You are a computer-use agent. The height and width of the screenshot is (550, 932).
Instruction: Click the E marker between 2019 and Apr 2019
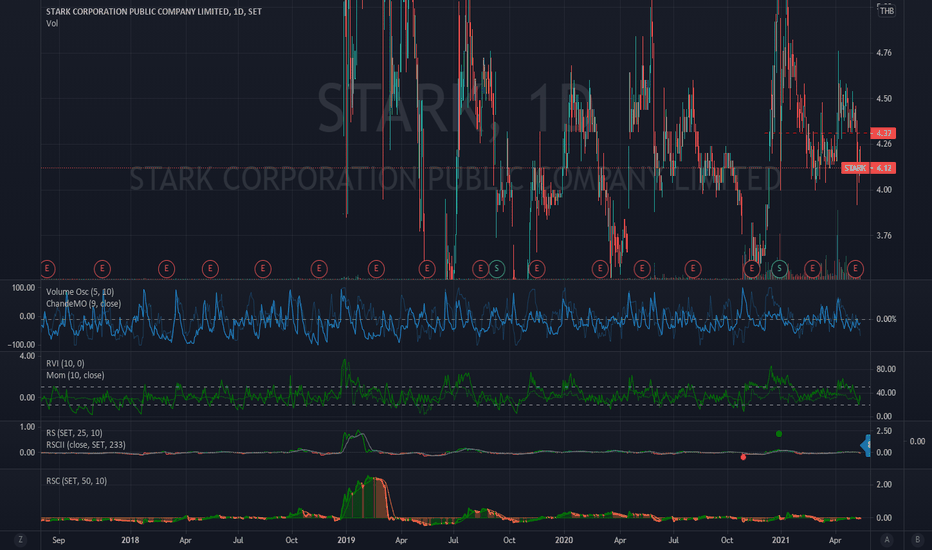point(376,269)
